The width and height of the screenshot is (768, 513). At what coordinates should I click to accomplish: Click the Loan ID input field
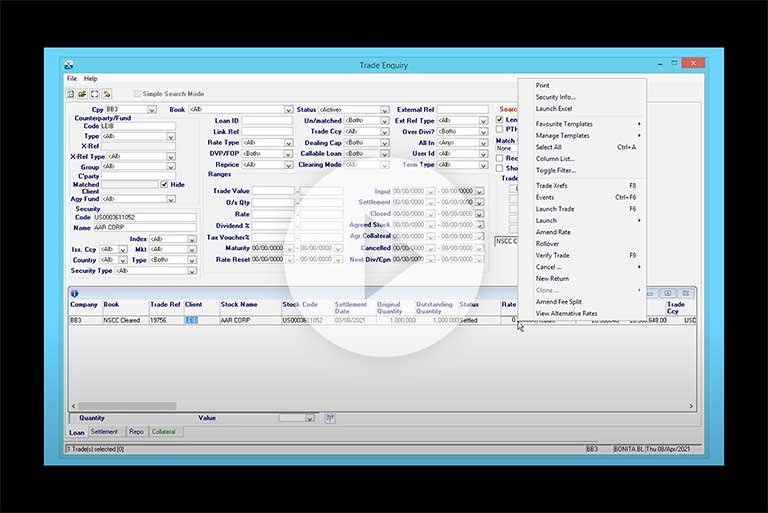point(266,120)
